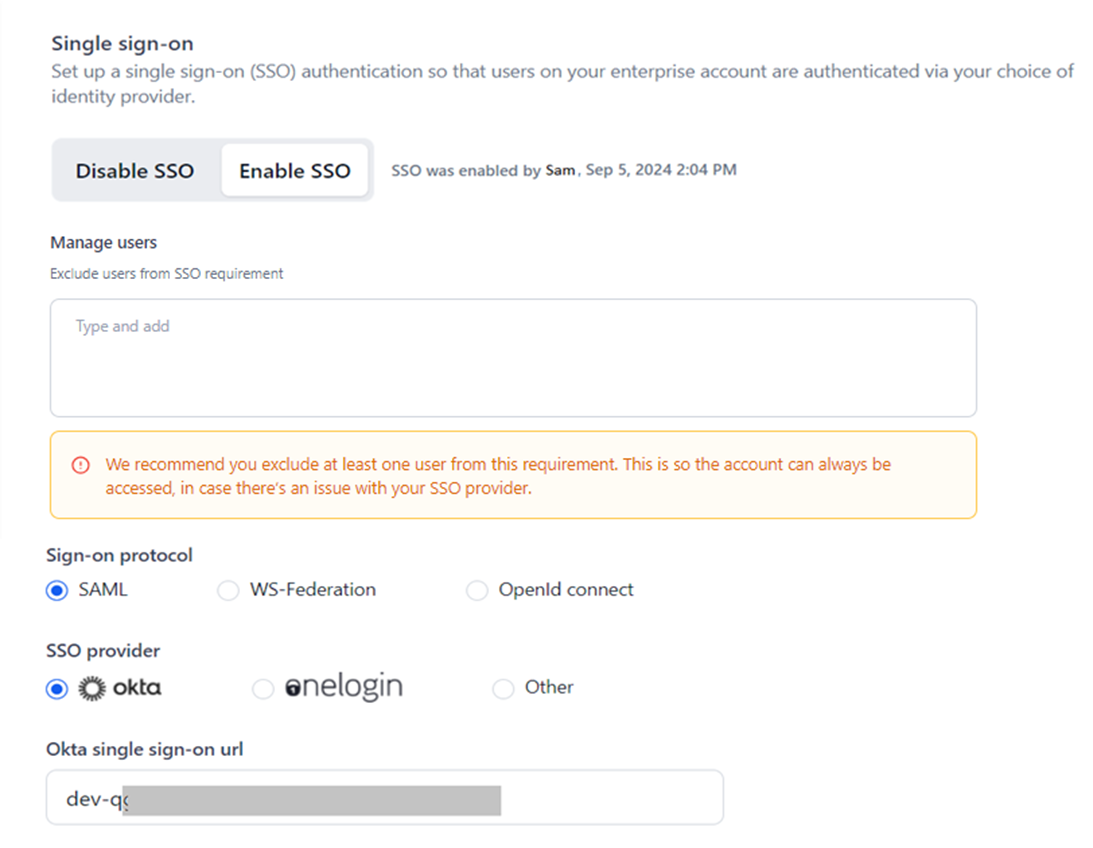Click the Disable SSO button
Viewport: 1093px width, 848px height.
point(134,170)
